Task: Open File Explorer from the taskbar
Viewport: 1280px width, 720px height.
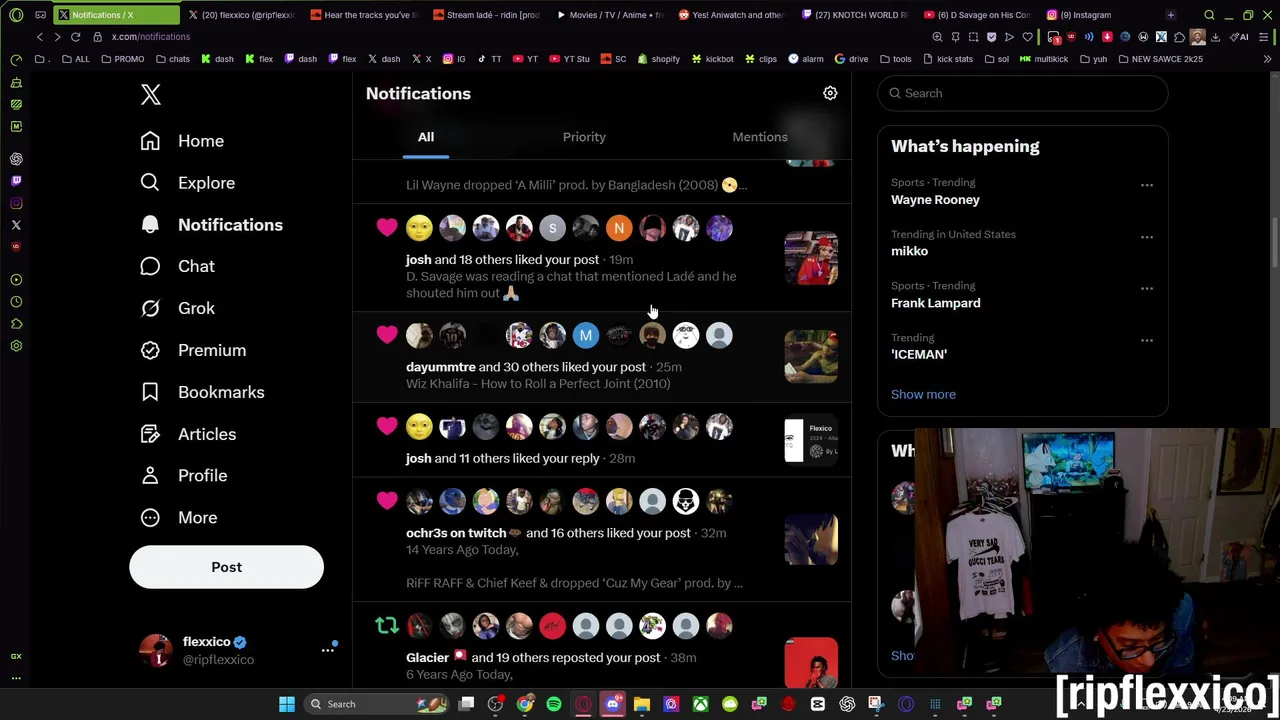Action: tap(642, 704)
